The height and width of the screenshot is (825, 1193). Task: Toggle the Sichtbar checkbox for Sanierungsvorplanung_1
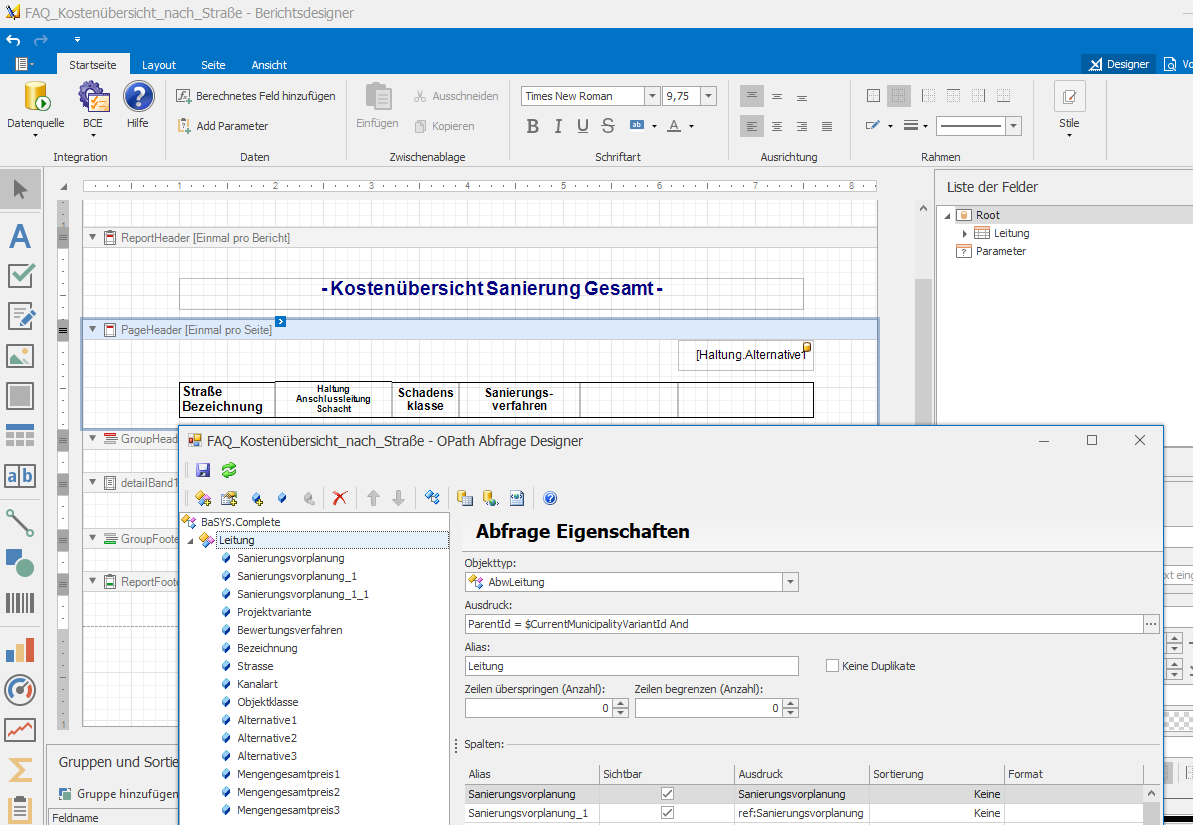667,813
